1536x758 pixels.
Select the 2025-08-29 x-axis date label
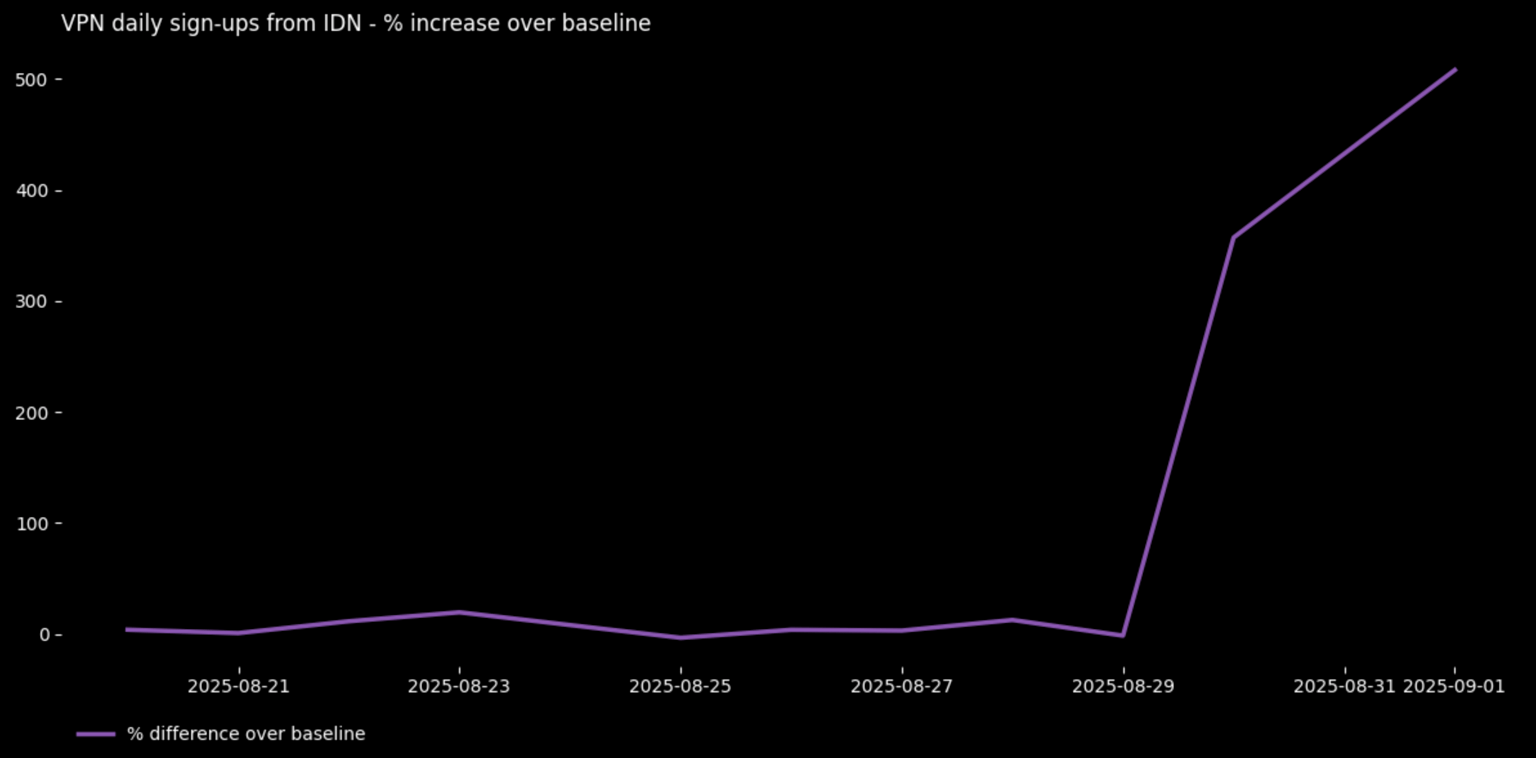[x=1123, y=686]
